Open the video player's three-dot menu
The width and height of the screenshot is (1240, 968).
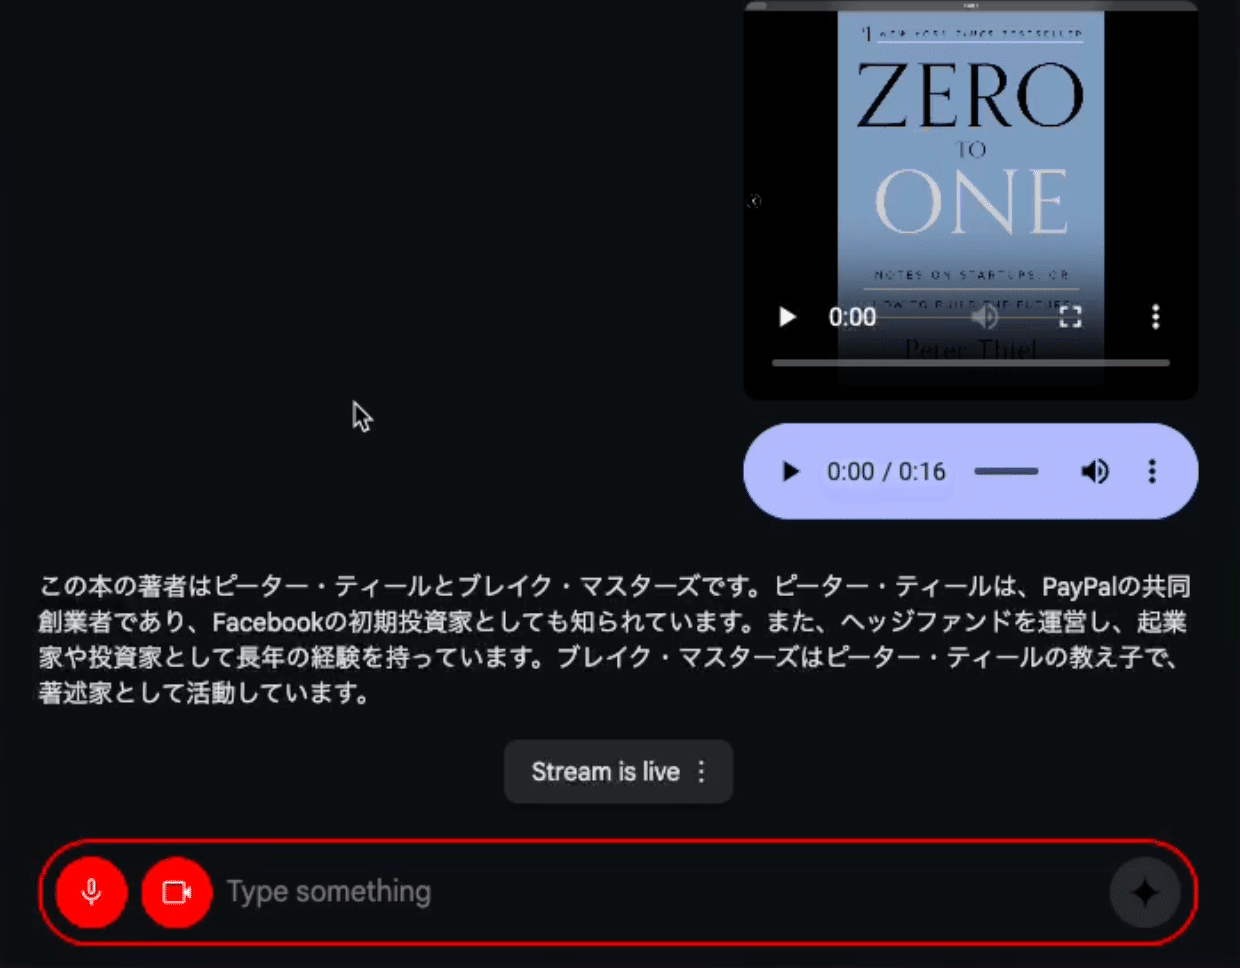click(x=1155, y=317)
